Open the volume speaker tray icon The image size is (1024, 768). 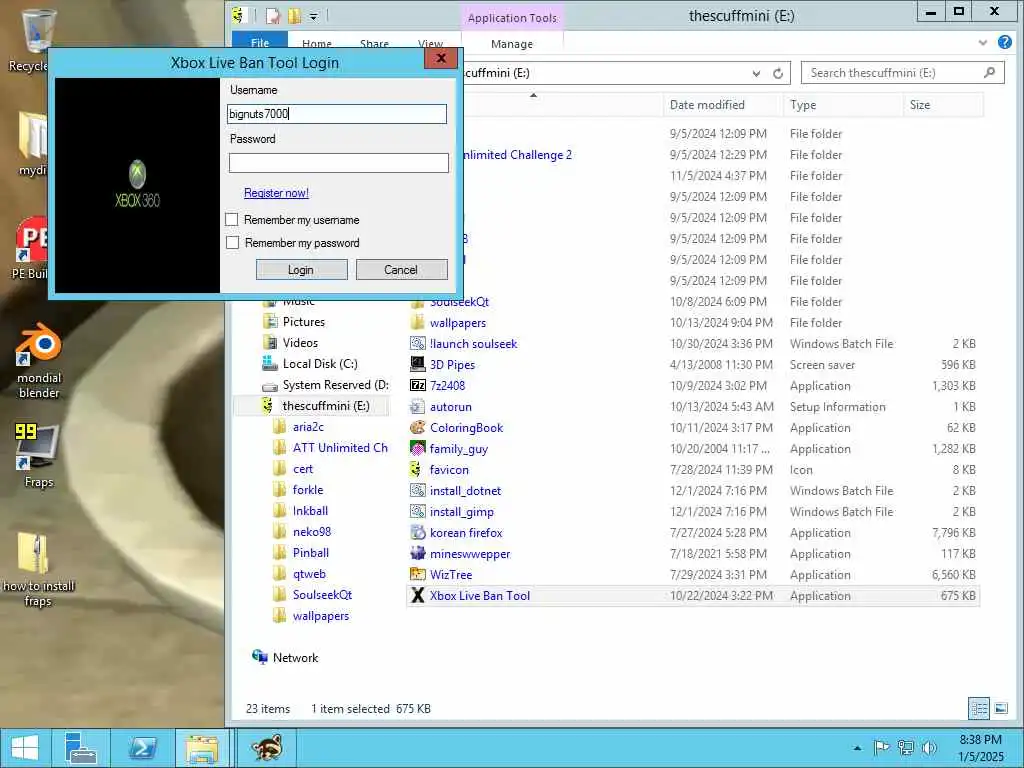pyautogui.click(x=929, y=748)
